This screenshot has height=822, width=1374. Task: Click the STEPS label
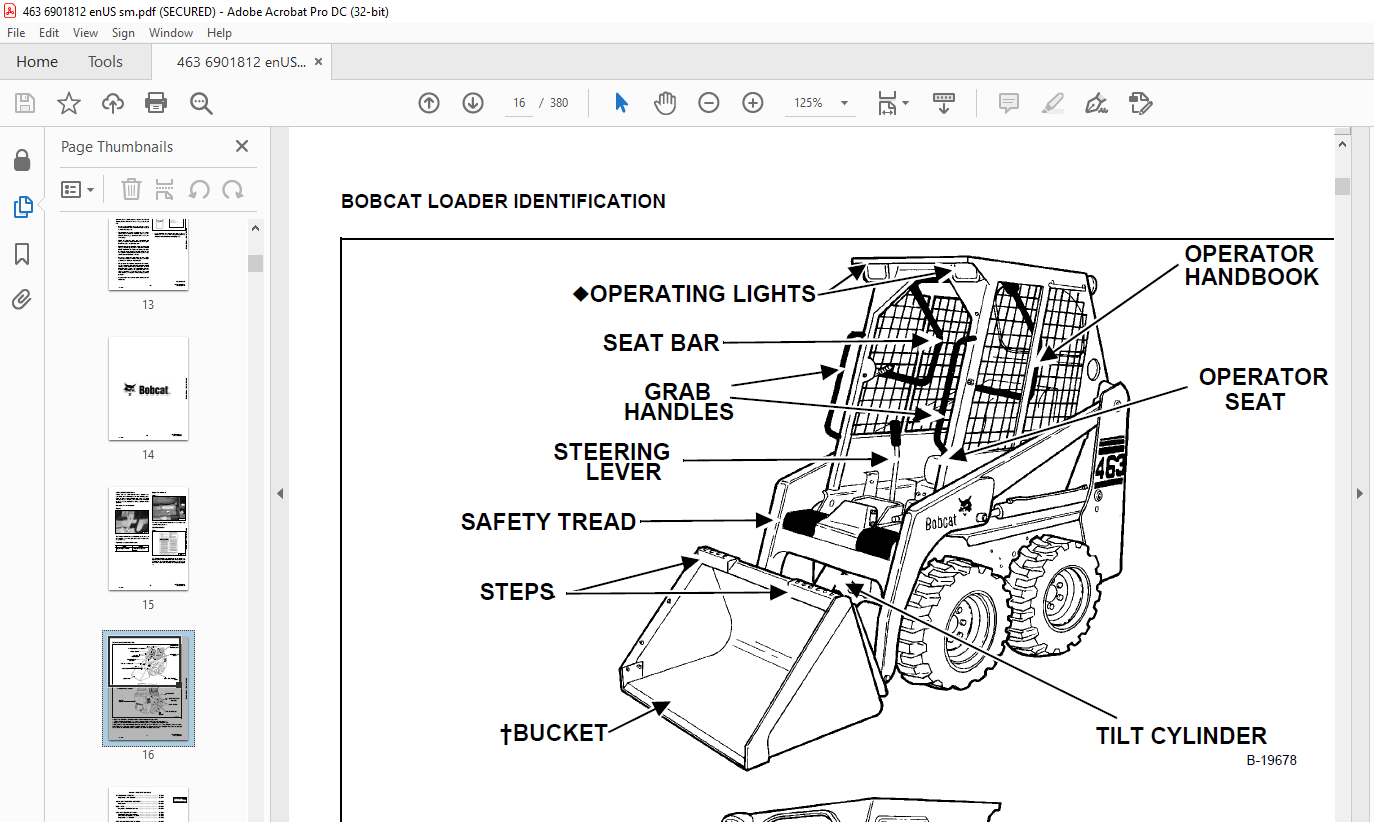(517, 592)
